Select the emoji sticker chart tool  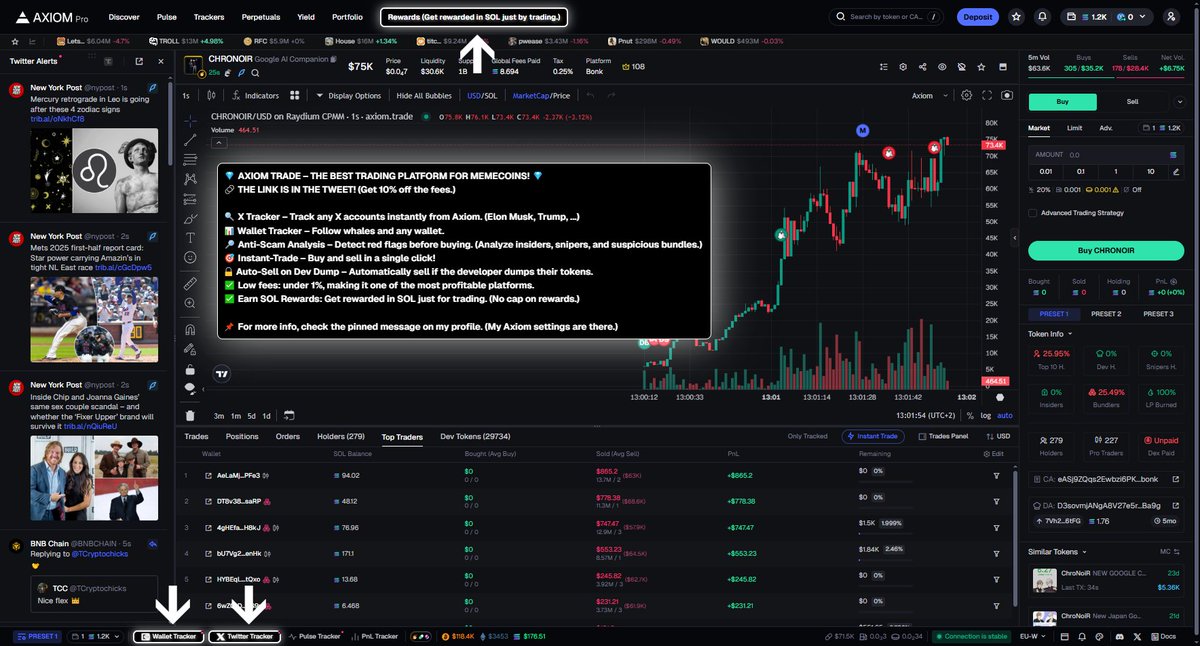pos(190,258)
